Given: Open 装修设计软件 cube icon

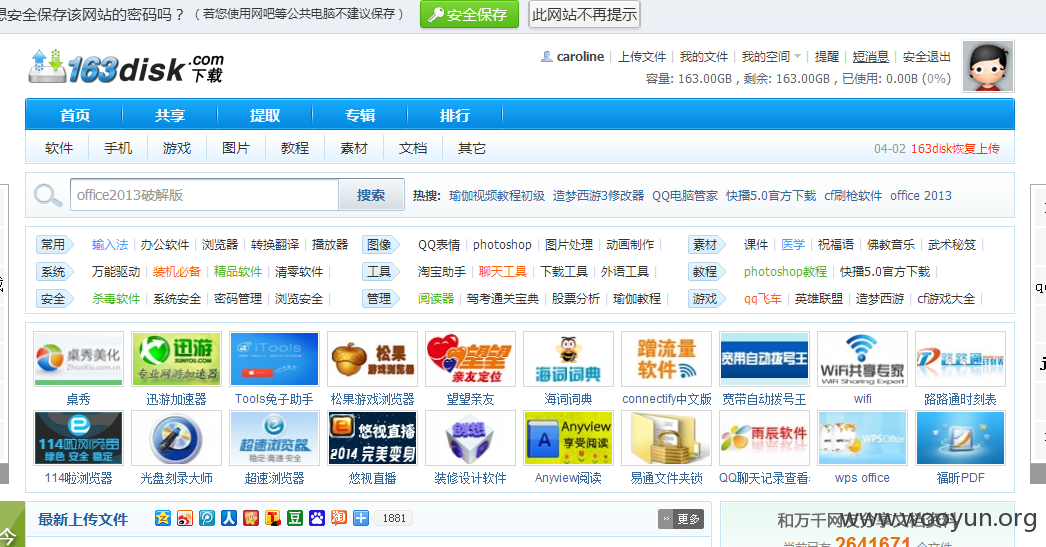Looking at the screenshot, I should click(x=470, y=438).
